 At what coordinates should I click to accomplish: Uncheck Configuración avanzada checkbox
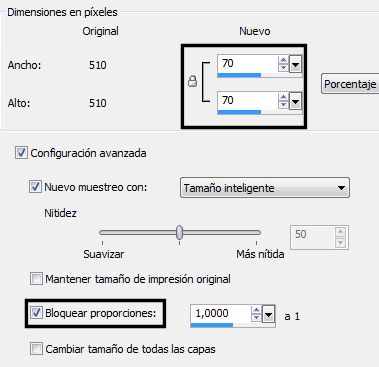click(x=21, y=153)
